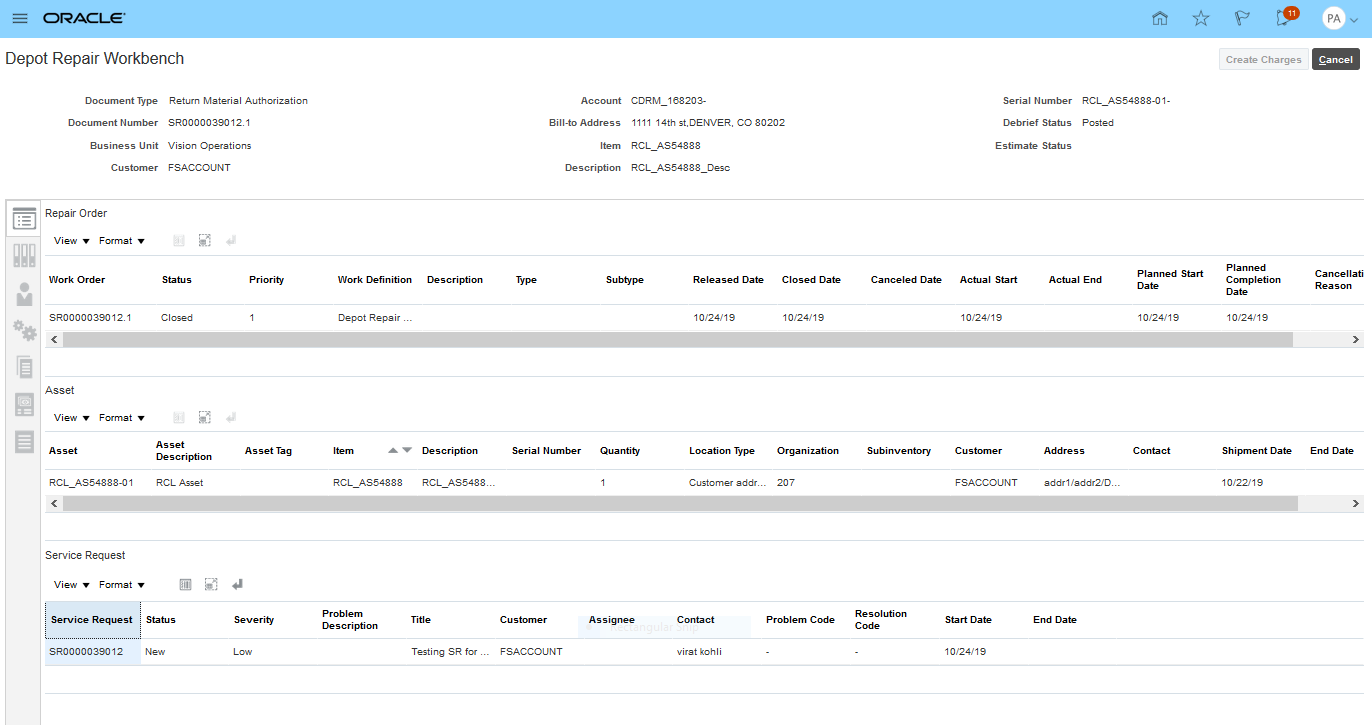Open the card-with-eye sidebar tab
Screen dimensions: 1372x725
(25, 404)
